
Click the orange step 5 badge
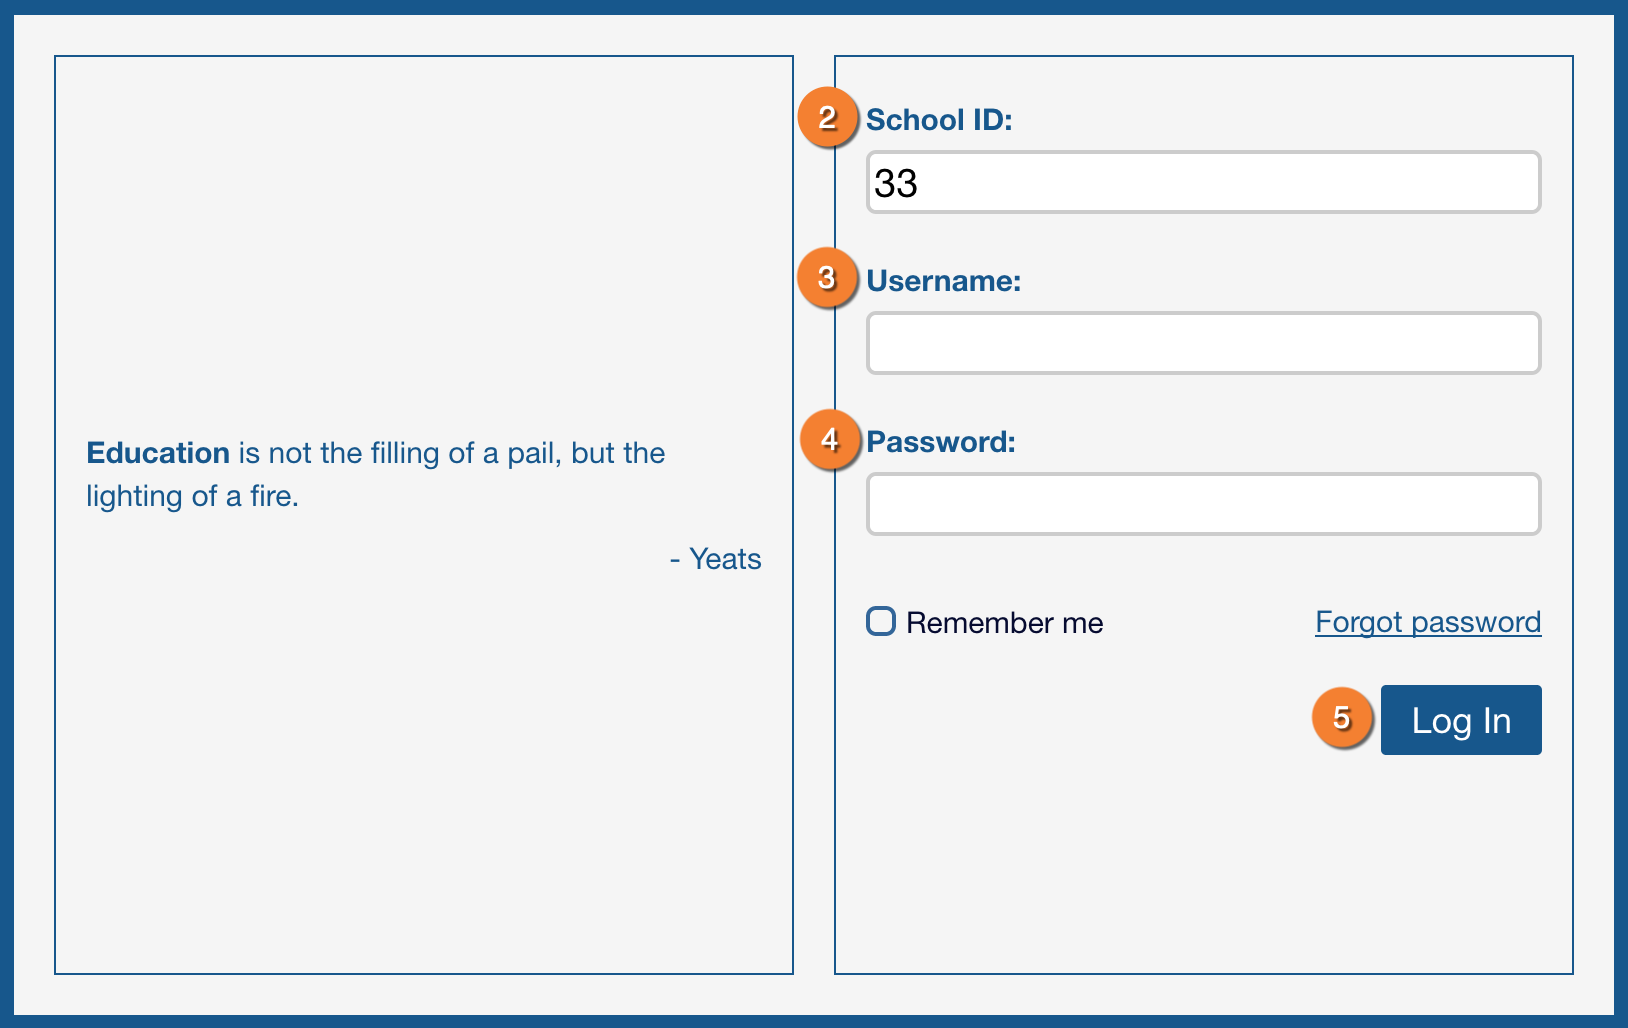click(1342, 717)
